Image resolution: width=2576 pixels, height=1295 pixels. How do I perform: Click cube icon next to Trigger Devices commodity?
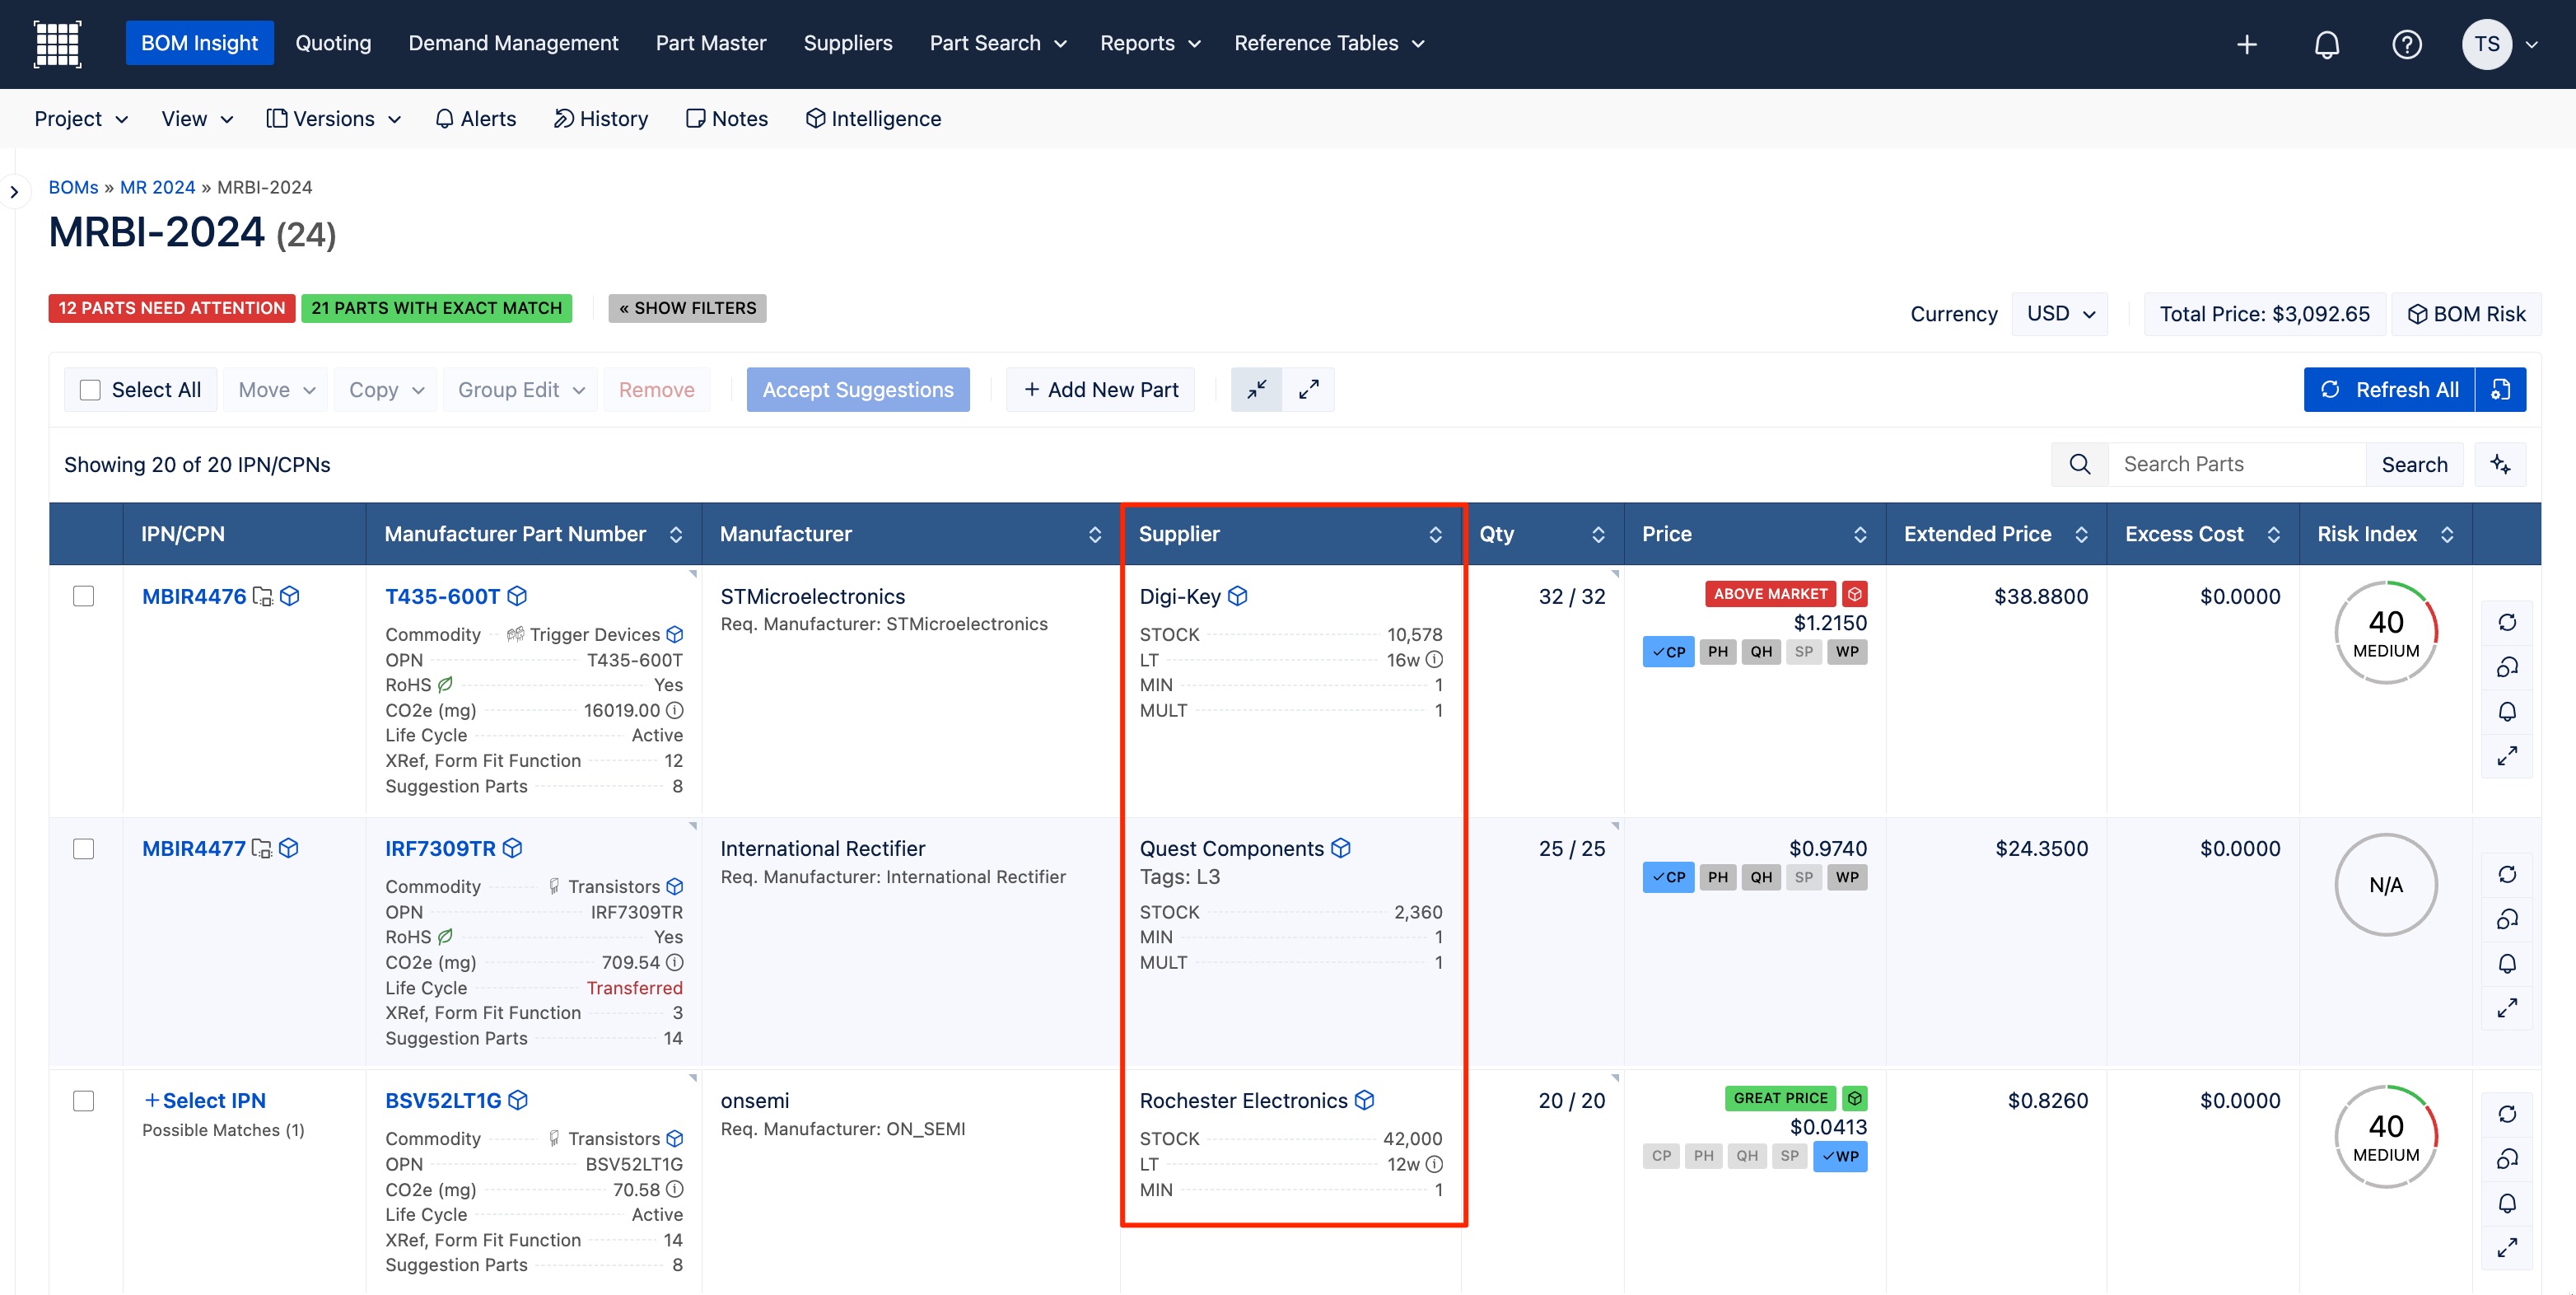pos(675,635)
